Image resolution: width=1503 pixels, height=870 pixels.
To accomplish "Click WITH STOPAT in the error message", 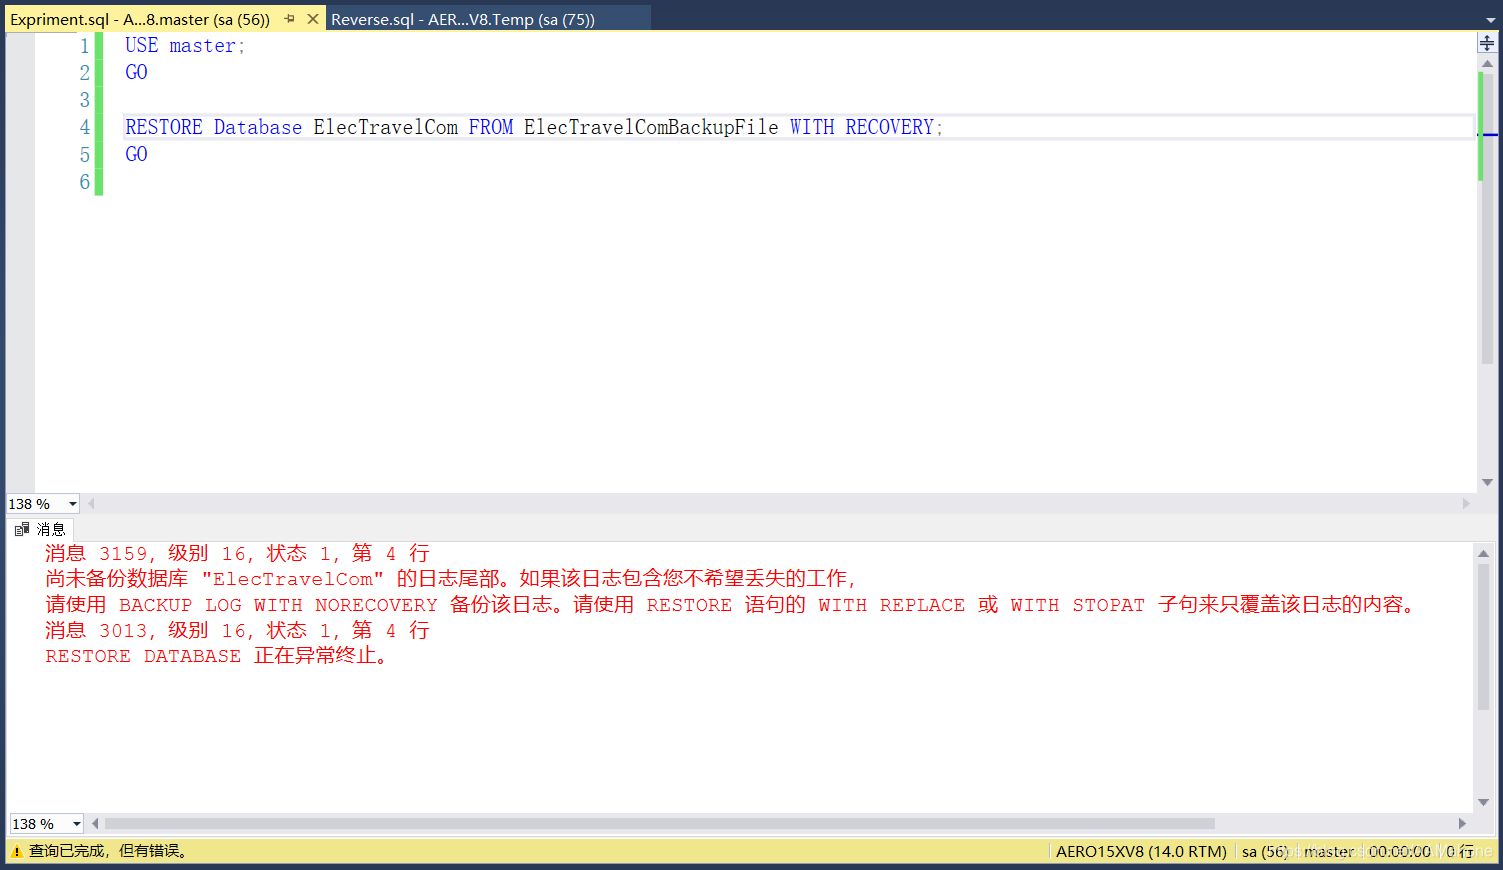I will pos(1077,605).
